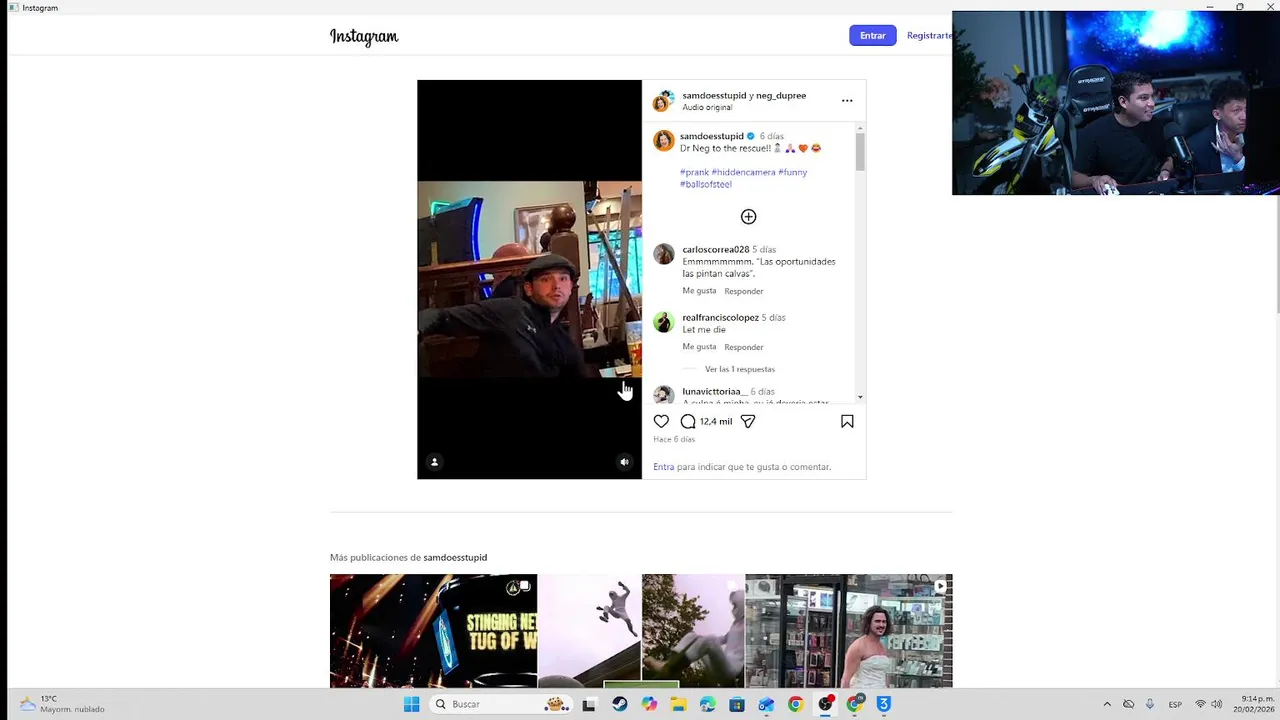Open Copilot from the taskbar
Viewport: 1280px width, 720px height.
coord(649,704)
